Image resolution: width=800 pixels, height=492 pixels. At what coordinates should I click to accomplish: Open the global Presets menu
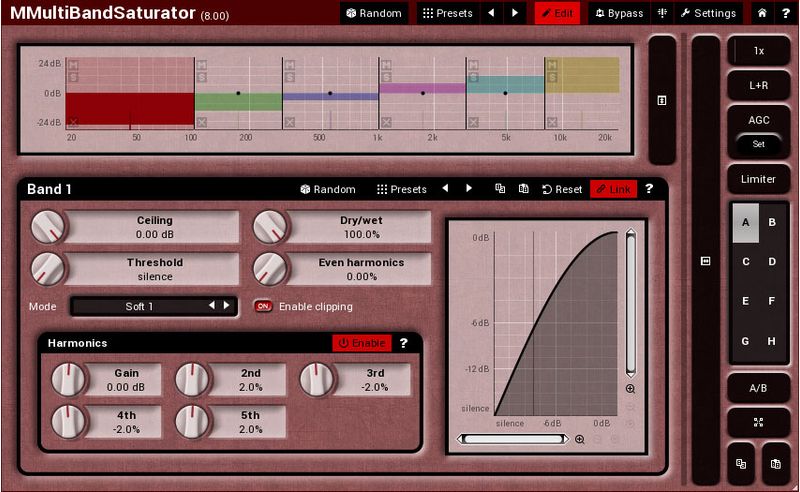coord(447,13)
